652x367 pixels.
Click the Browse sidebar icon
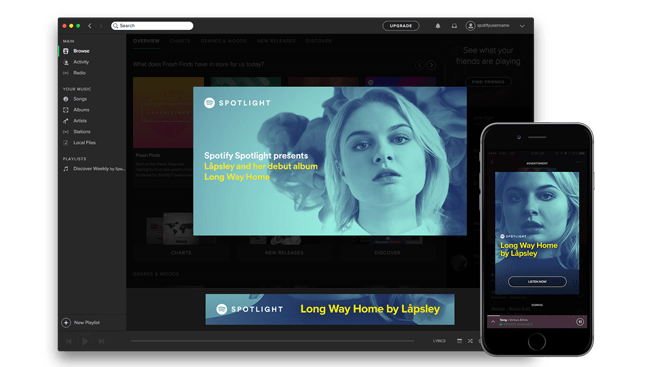[x=66, y=51]
